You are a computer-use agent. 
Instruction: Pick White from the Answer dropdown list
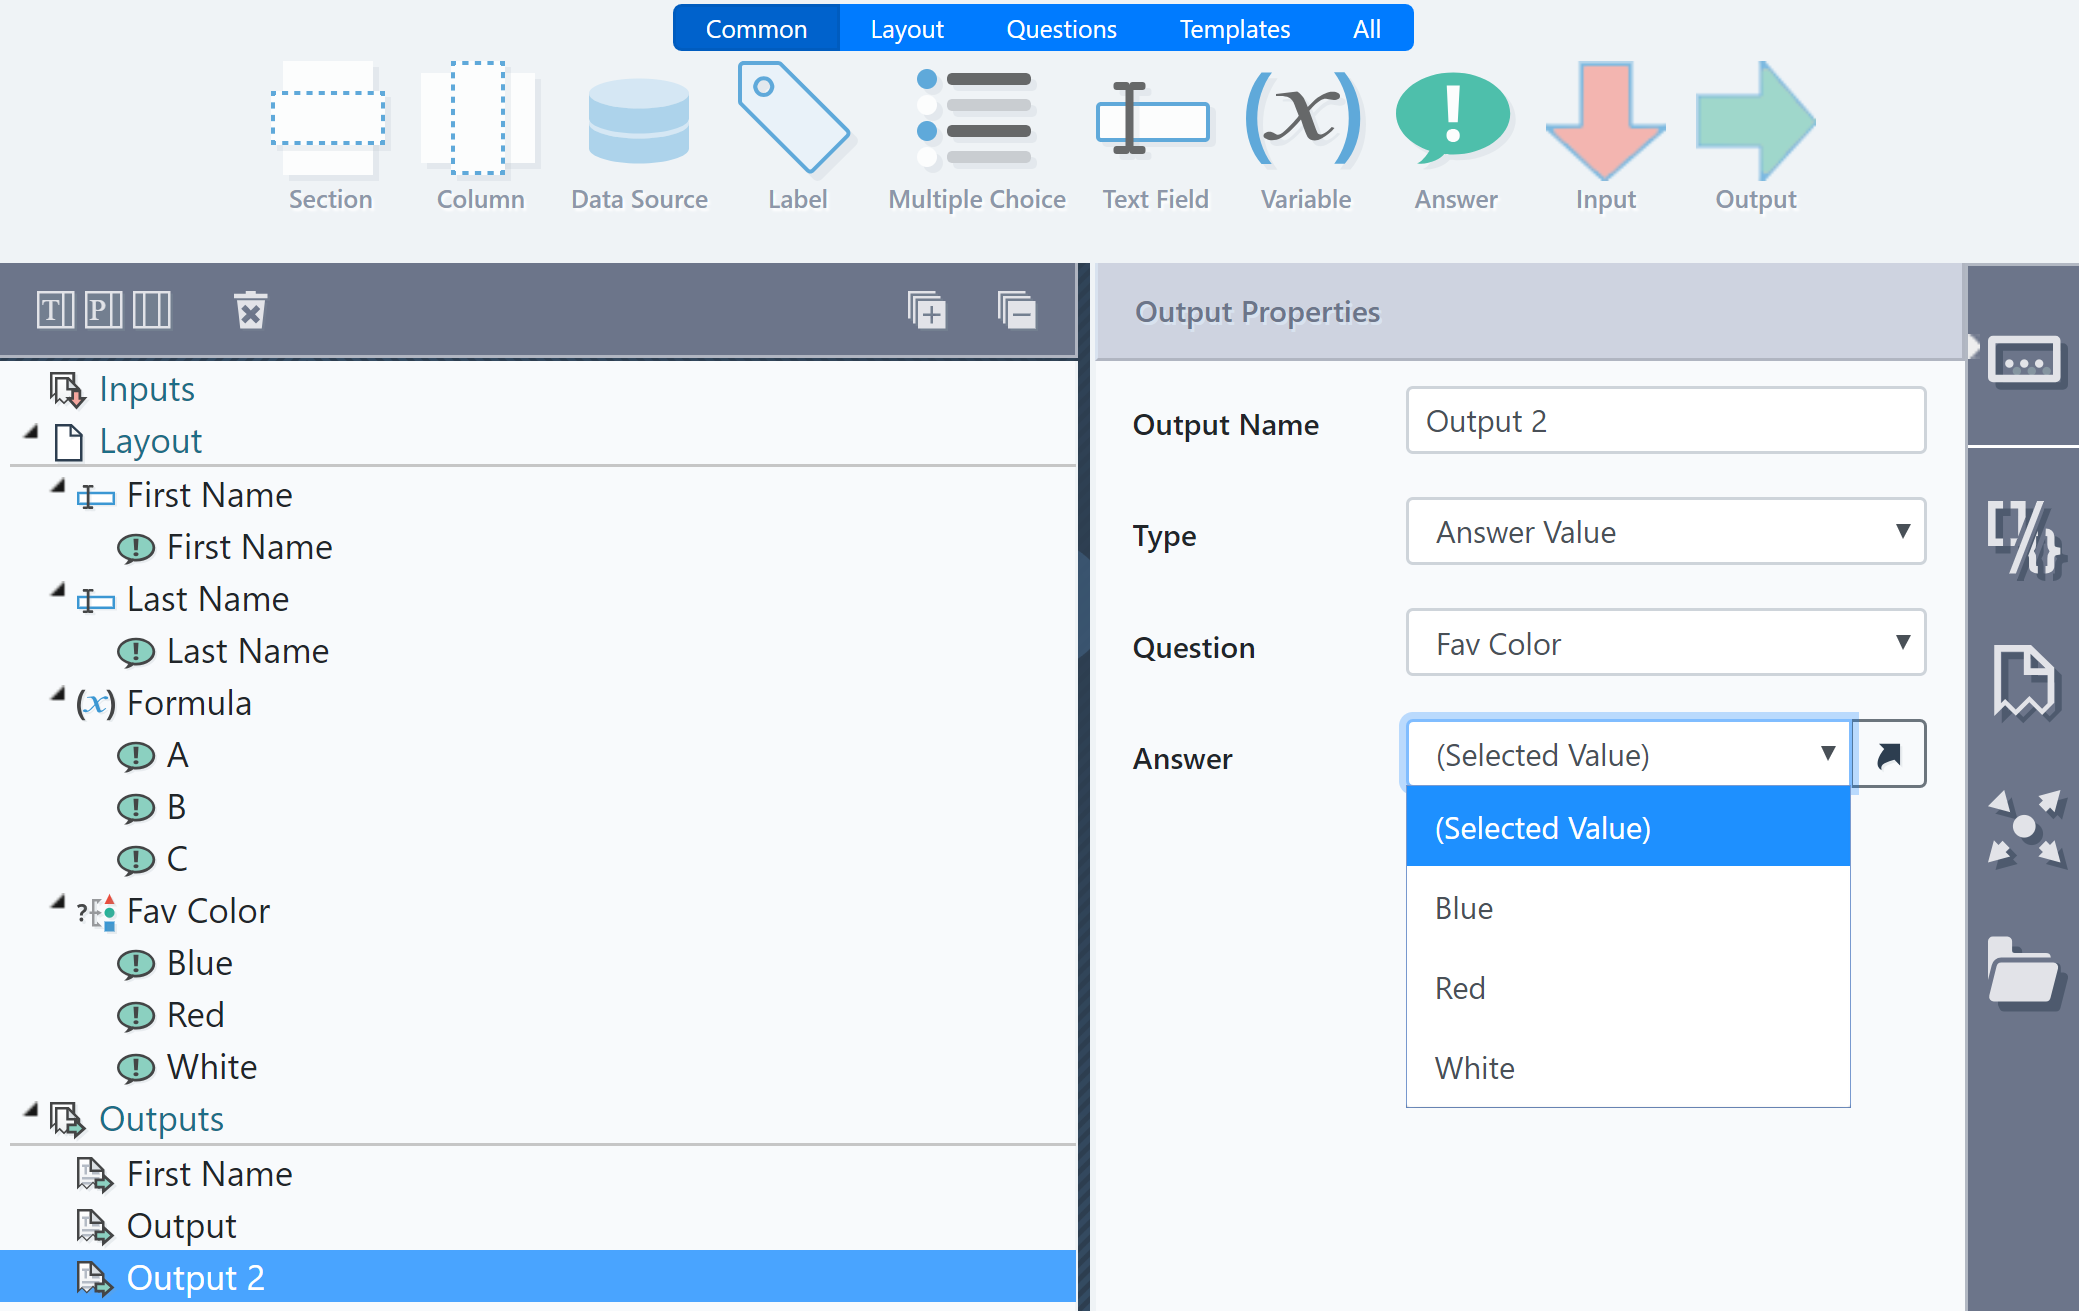1474,1068
